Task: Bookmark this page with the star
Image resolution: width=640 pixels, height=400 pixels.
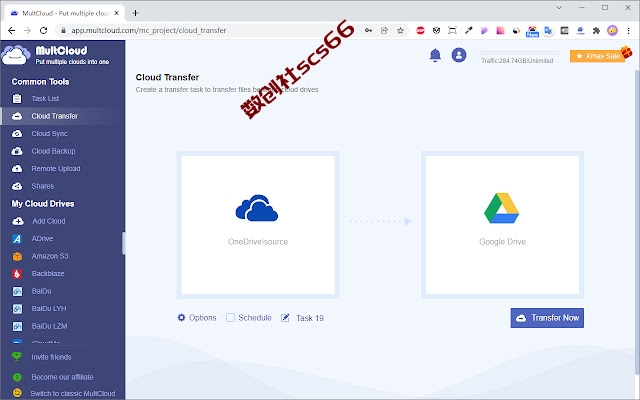Action: click(400, 31)
